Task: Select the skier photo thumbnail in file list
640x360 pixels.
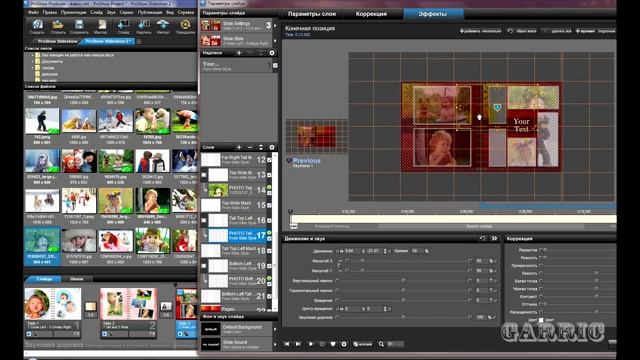Action: (x=42, y=121)
